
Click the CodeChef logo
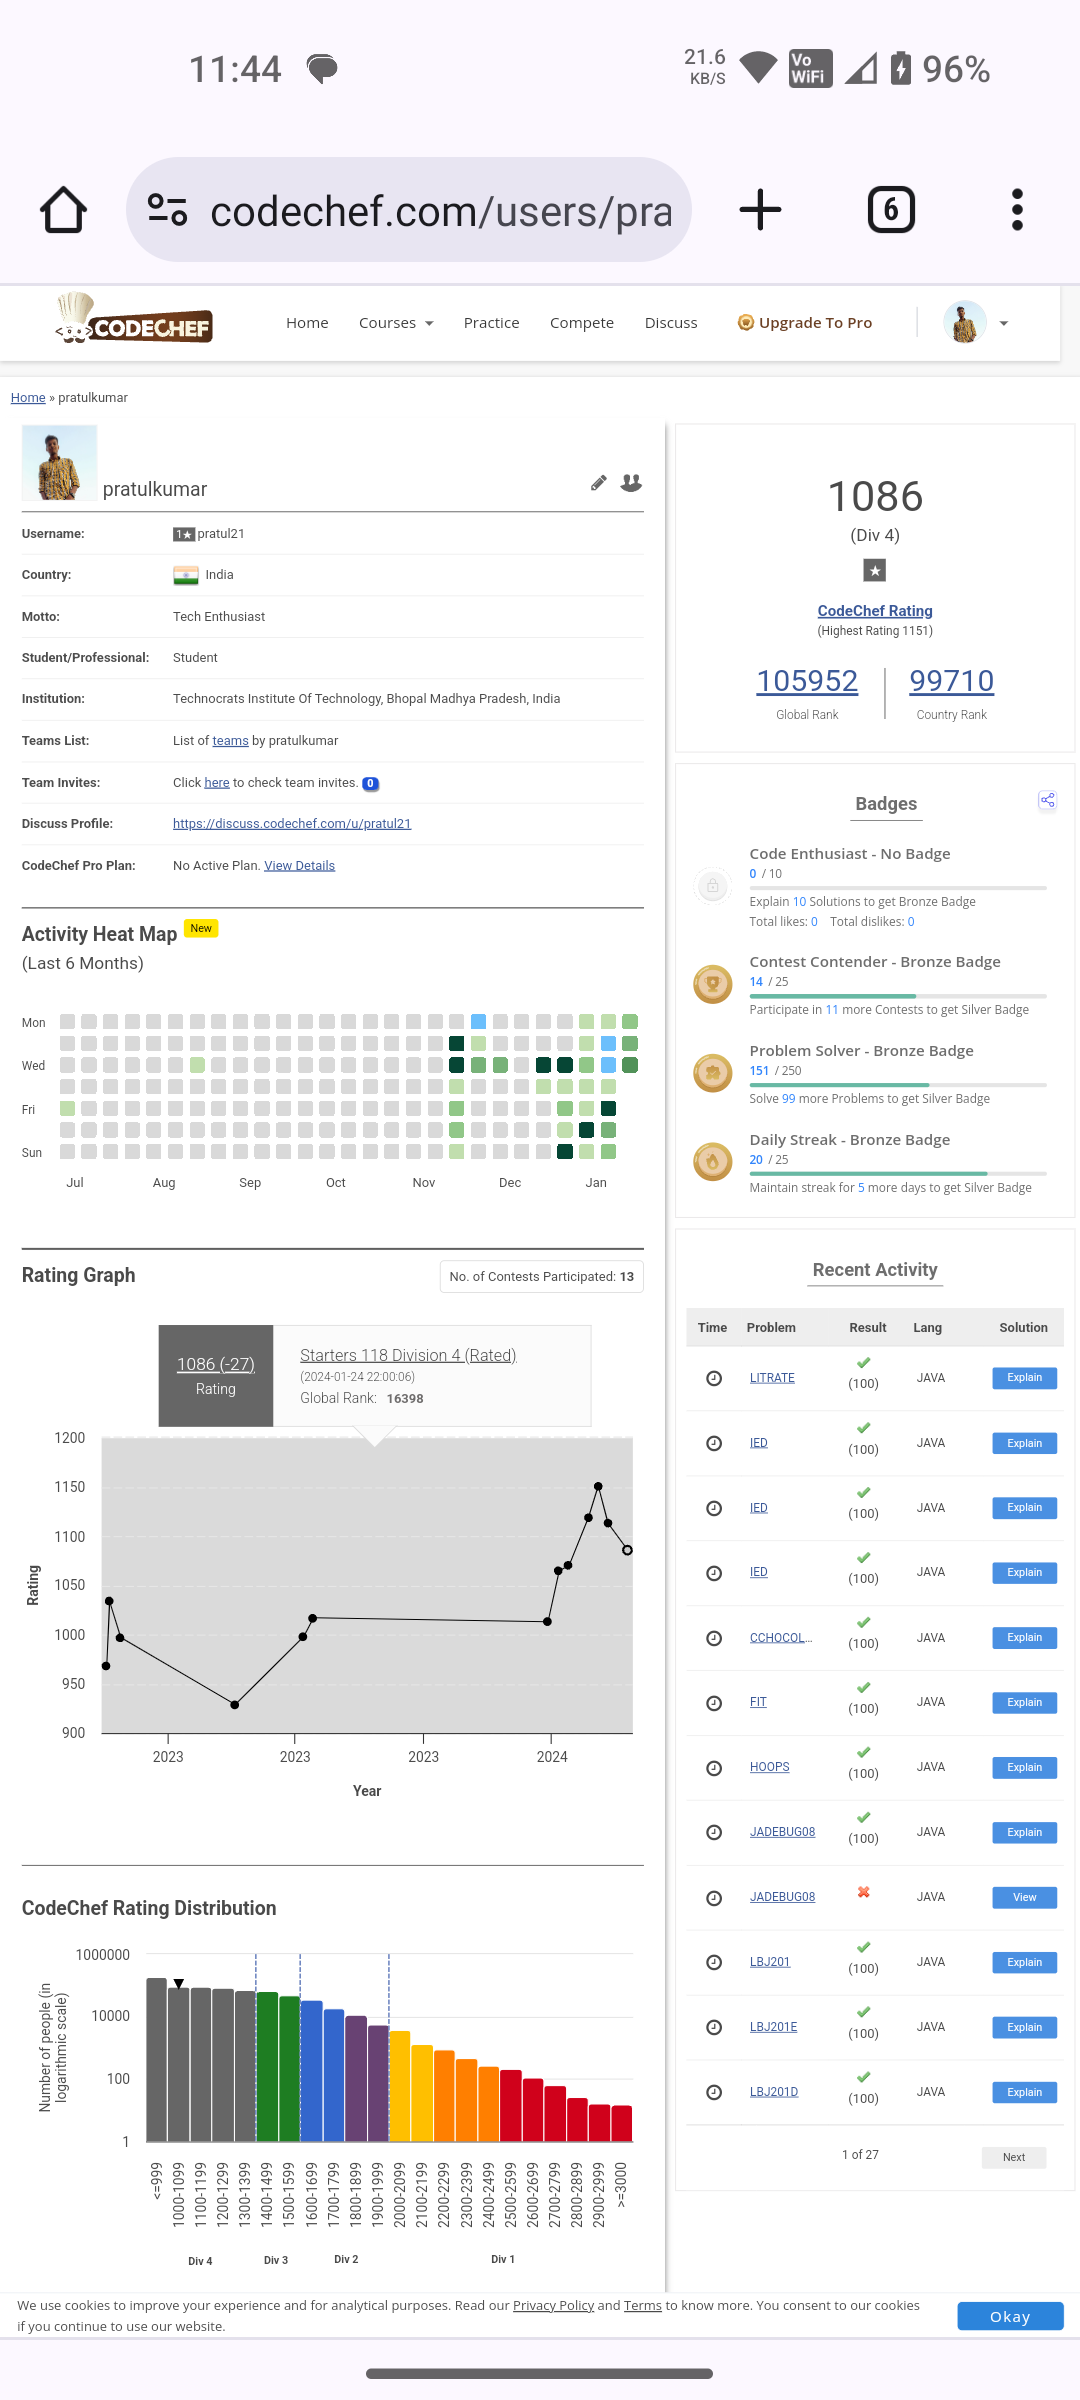134,319
